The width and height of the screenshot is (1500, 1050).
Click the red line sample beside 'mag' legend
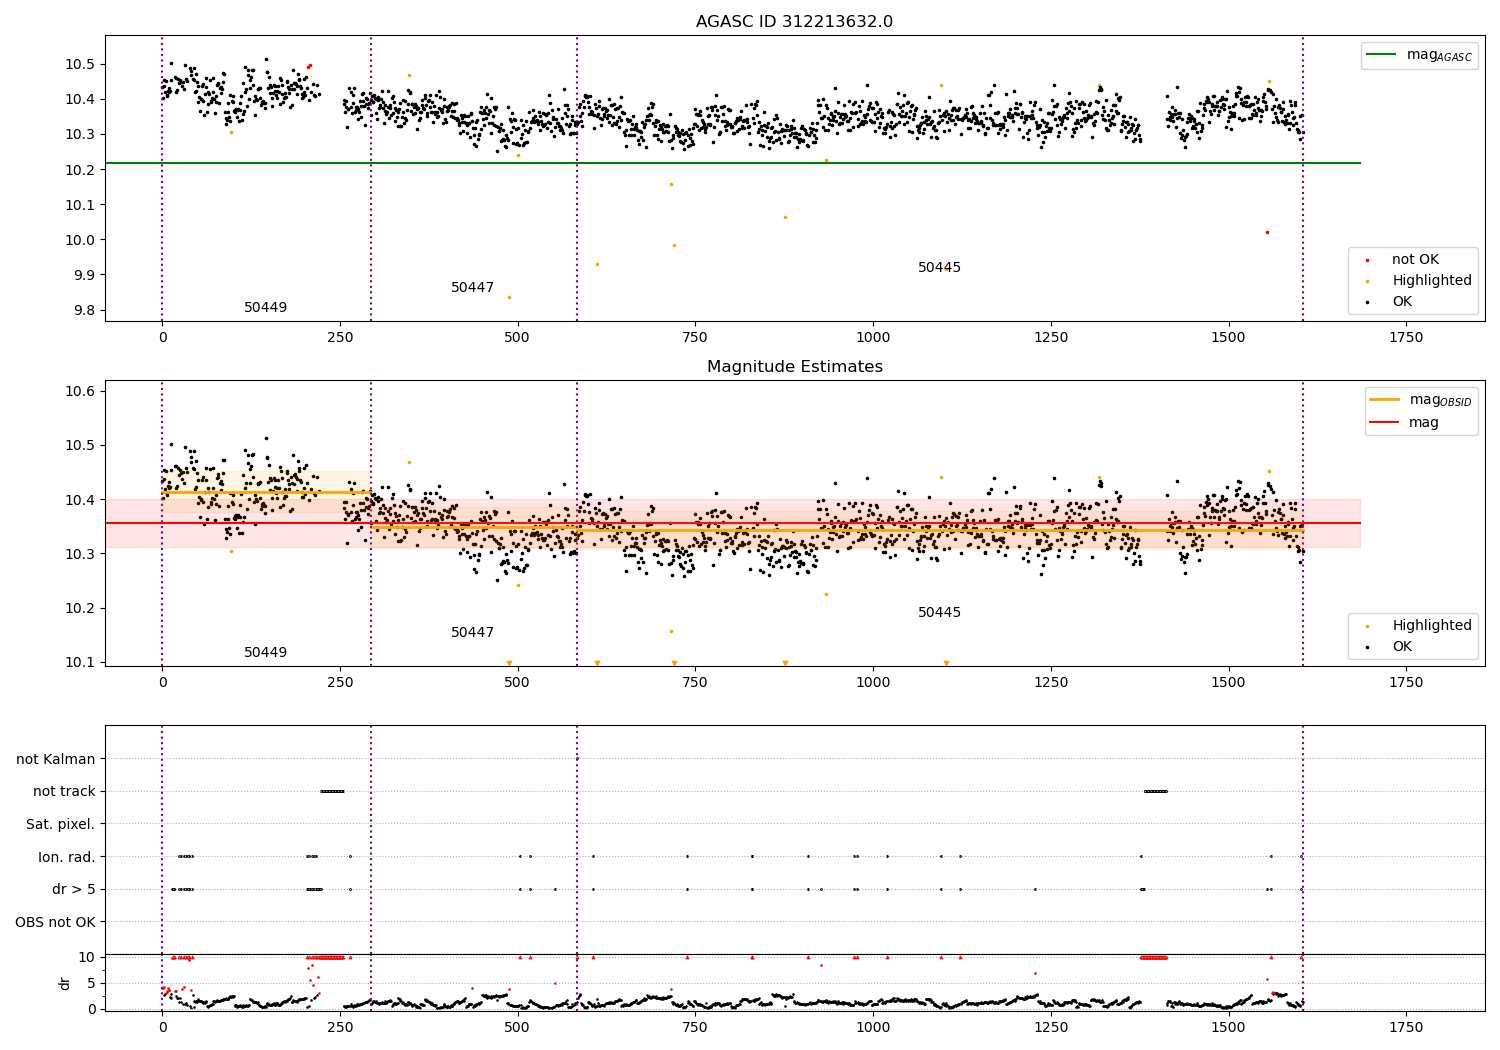[x=1384, y=423]
